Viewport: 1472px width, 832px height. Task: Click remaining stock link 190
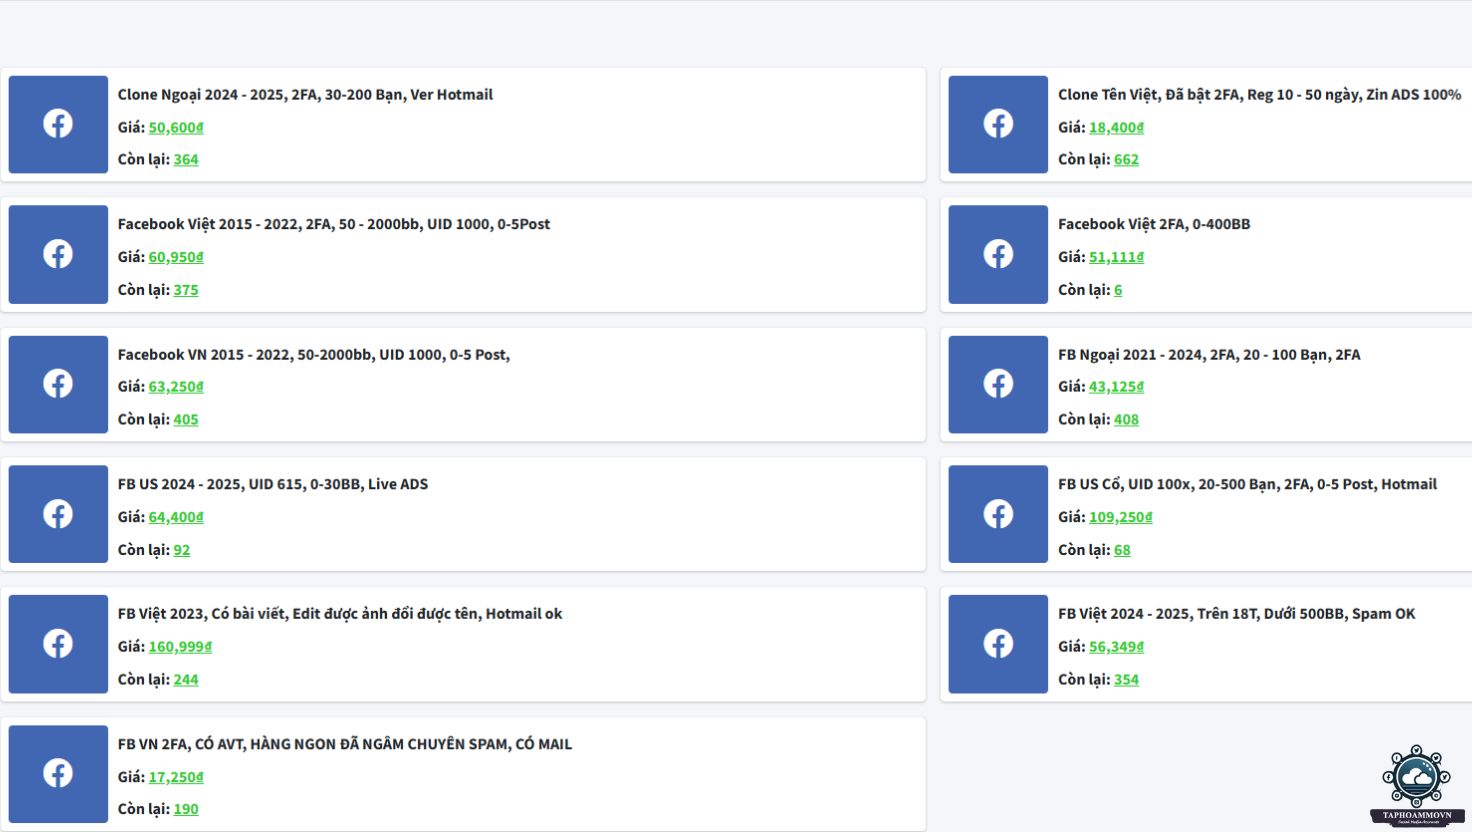[186, 809]
